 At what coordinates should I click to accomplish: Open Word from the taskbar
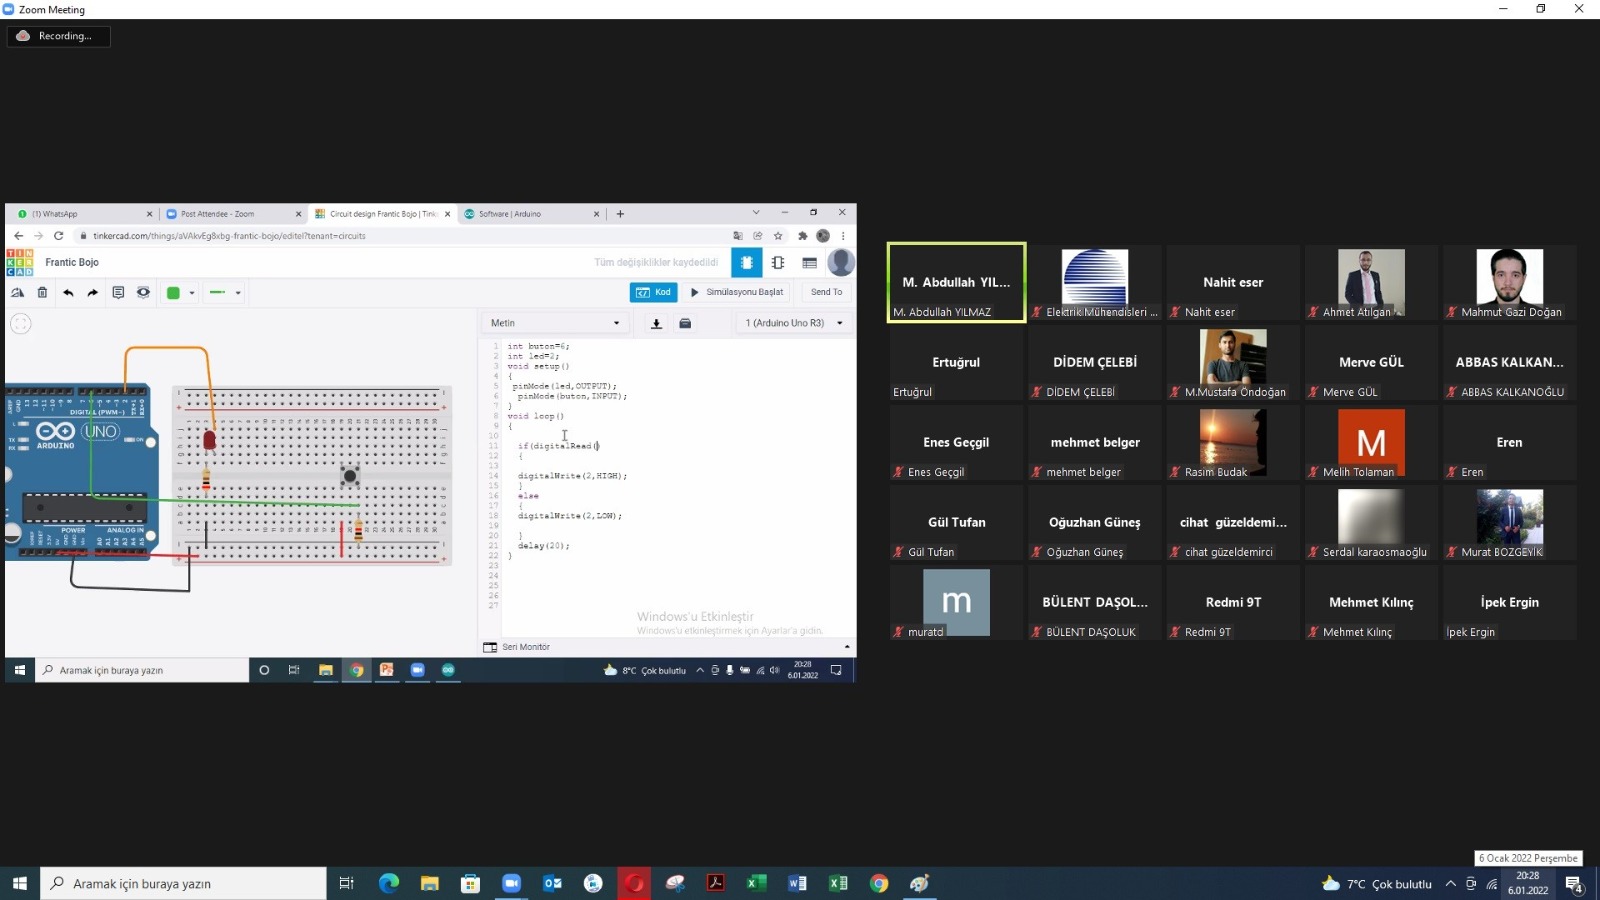[797, 883]
